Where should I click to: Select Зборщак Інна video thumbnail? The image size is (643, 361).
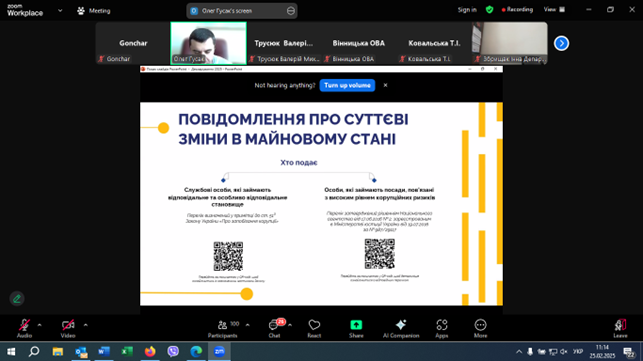coord(510,43)
